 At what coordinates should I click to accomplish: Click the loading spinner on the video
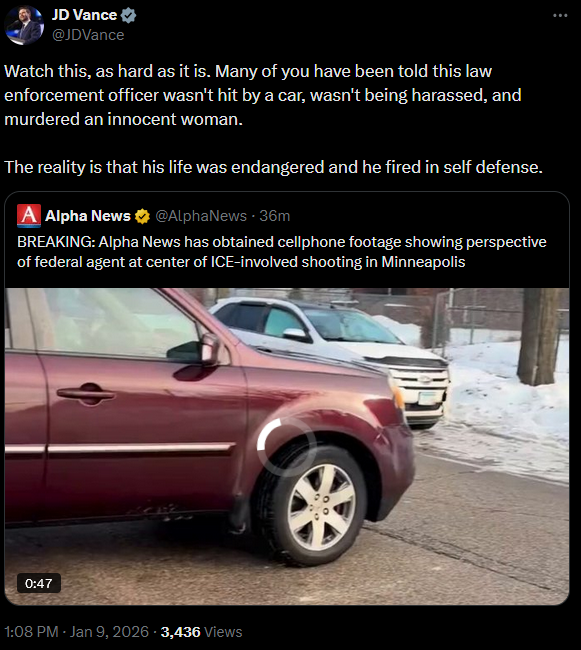tap(287, 446)
